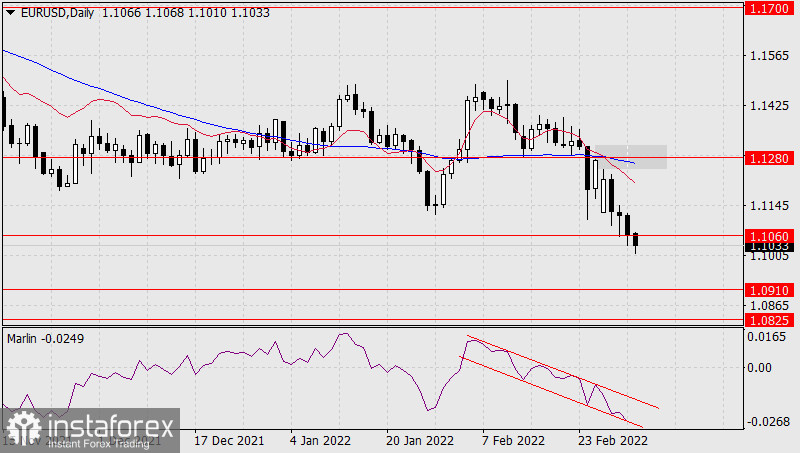This screenshot has height=453, width=800.
Task: Select the red 1.1280 price level label
Action: [769, 158]
